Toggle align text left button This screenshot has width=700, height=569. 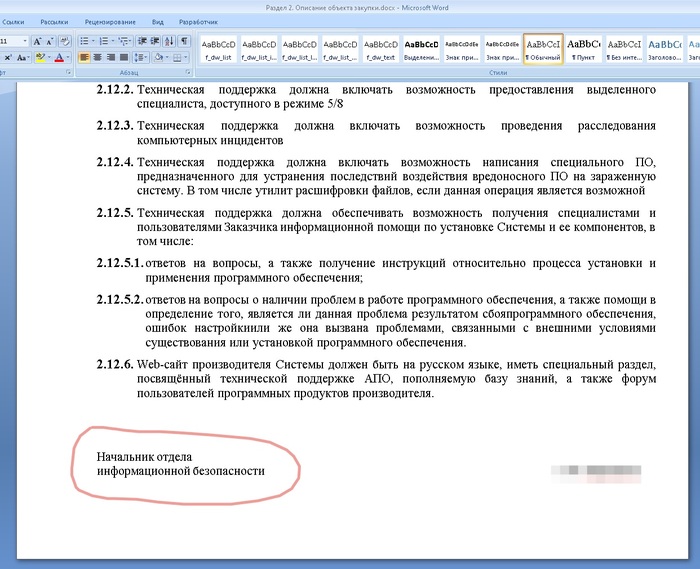[85, 58]
